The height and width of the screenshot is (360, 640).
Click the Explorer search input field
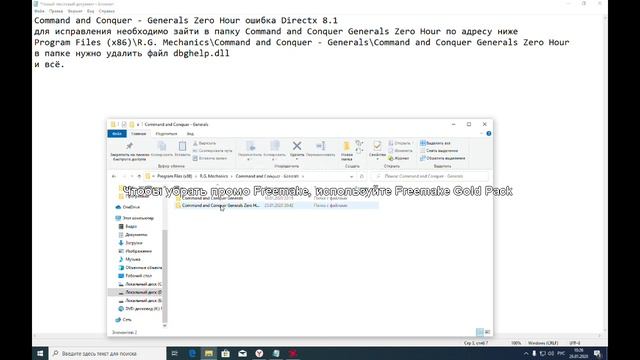430,176
